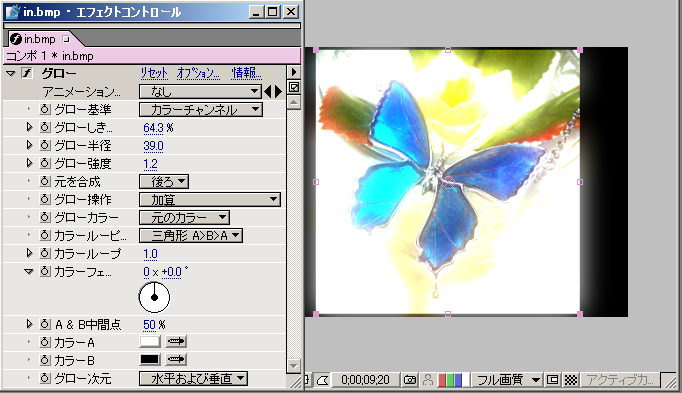Click the stopwatch icon for グロー強度
Screen dimensions: 682x394
45,164
